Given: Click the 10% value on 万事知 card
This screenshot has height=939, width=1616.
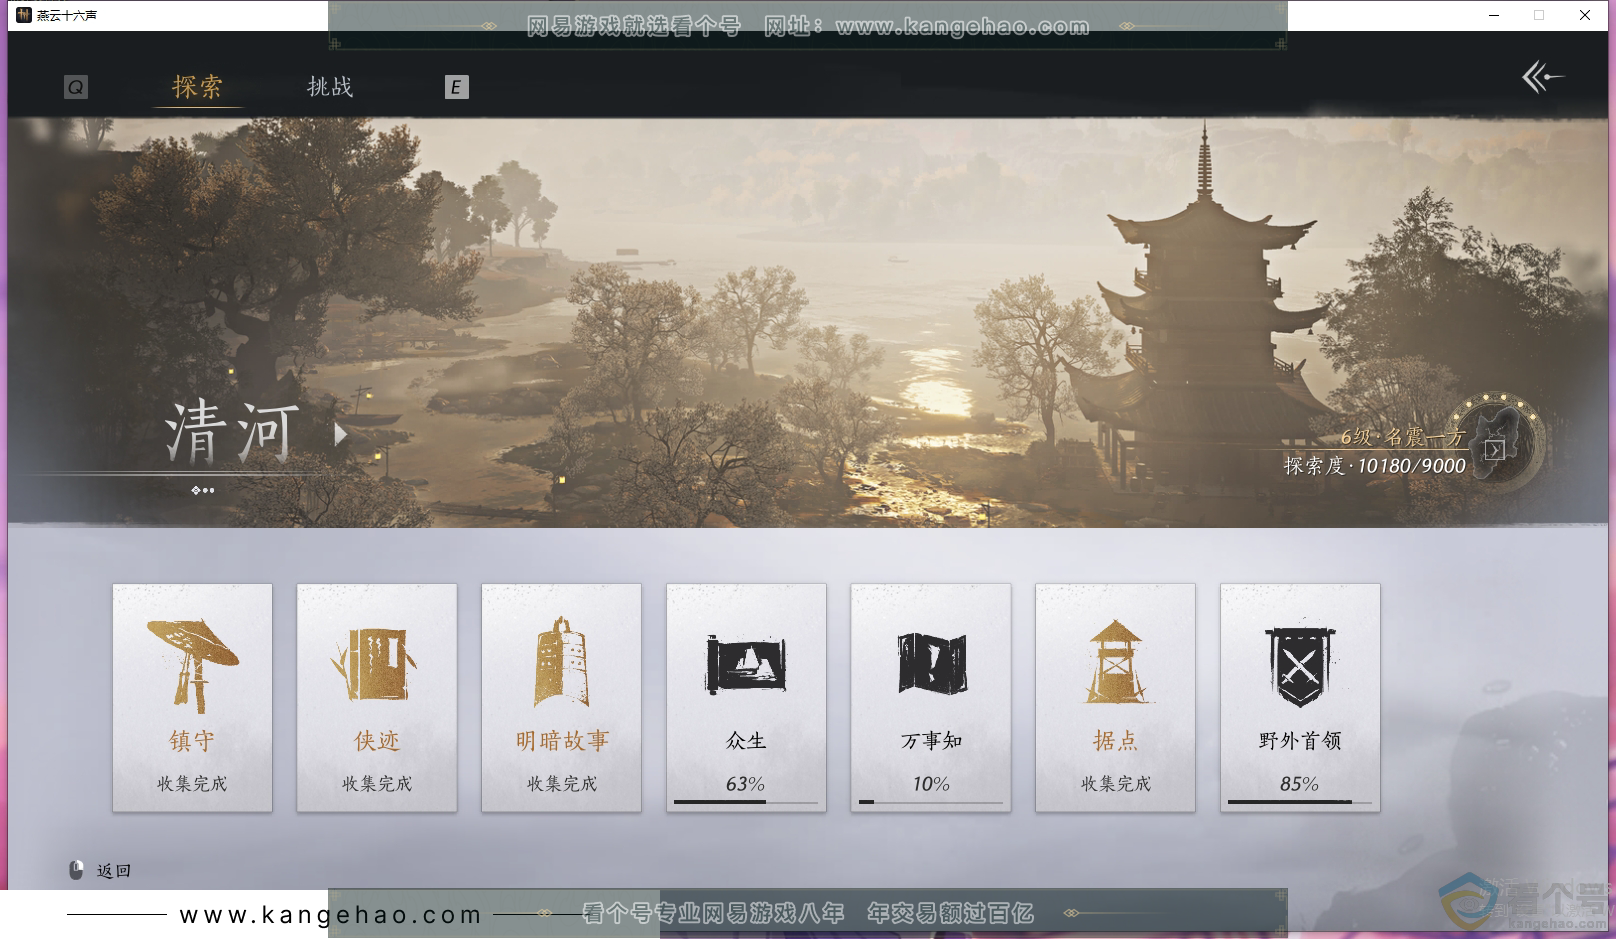Looking at the screenshot, I should pyautogui.click(x=931, y=784).
